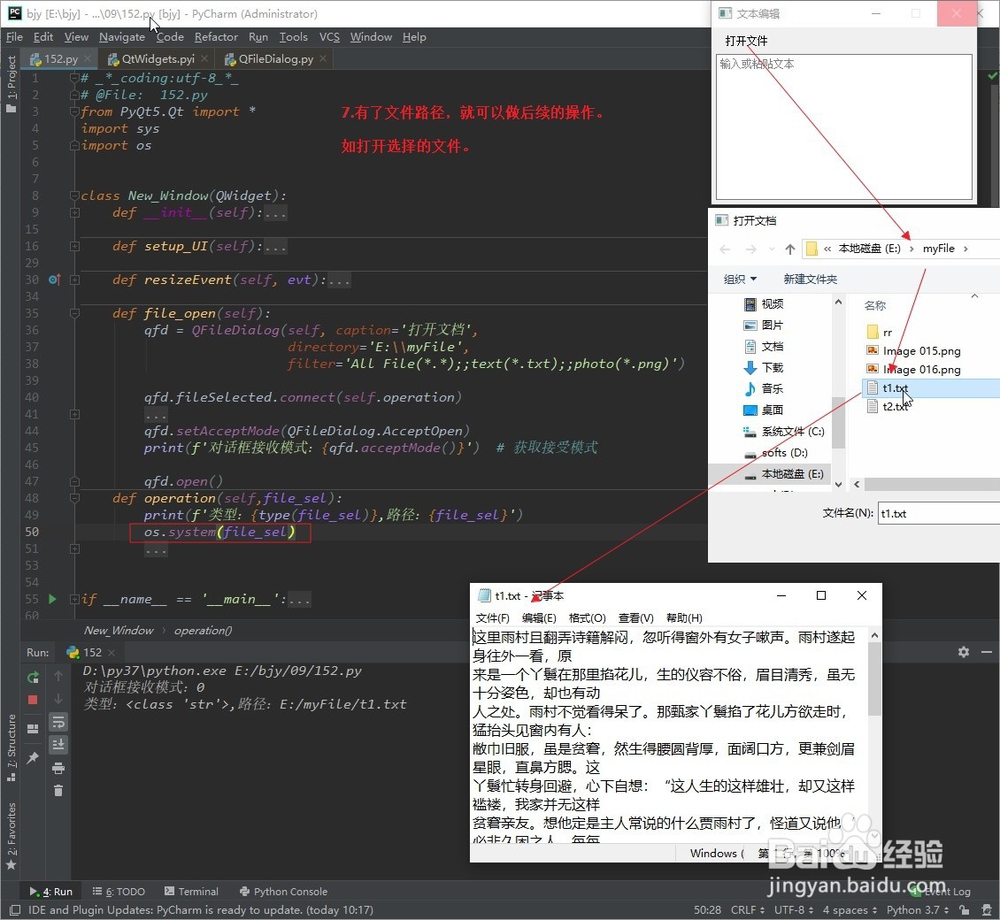Open CRLF line separator selector
1000x920 pixels.
click(x=747, y=910)
